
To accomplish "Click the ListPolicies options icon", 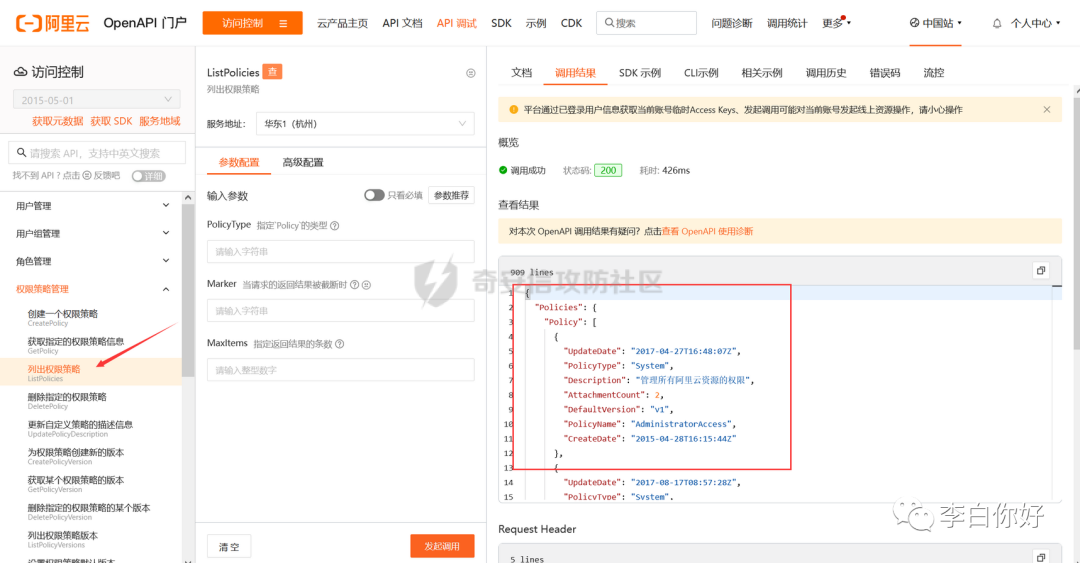I will [x=470, y=73].
